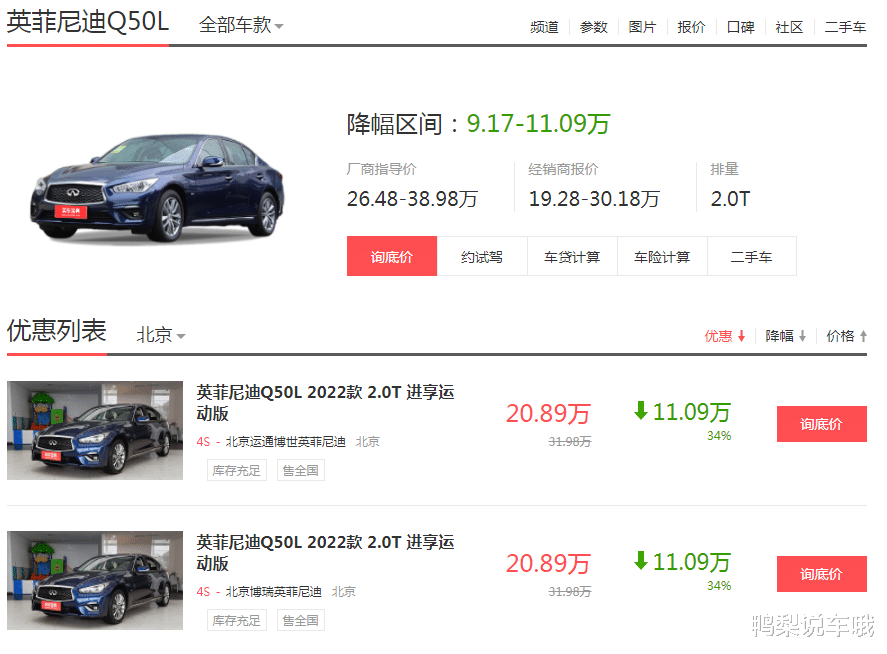Click the 优惠列表 section heading
The image size is (887, 654).
point(57,330)
